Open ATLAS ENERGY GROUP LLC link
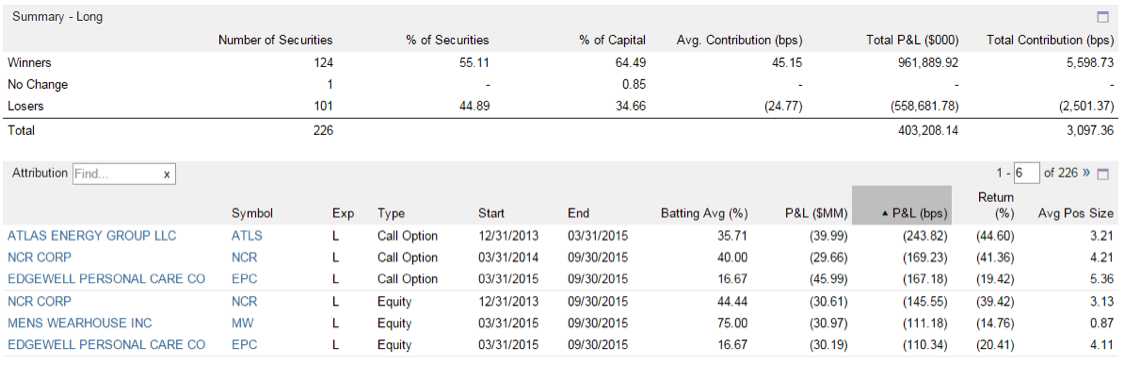 click(92, 235)
